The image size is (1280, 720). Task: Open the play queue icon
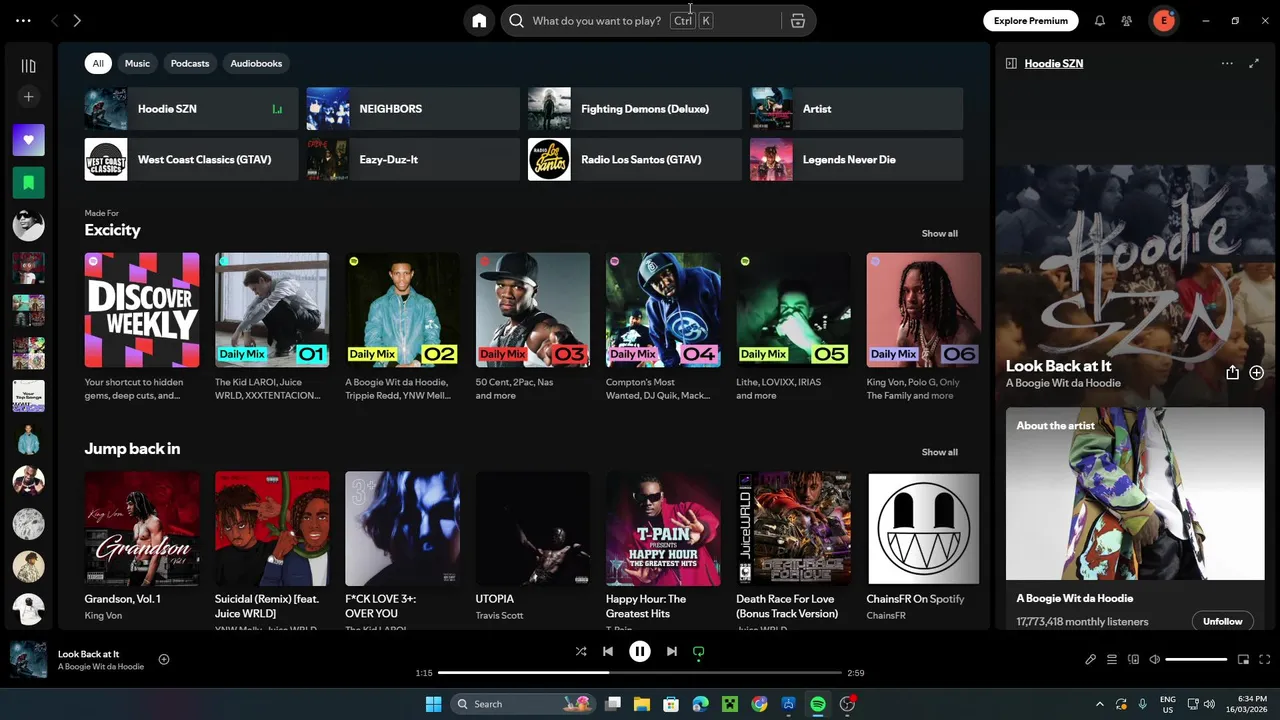click(1112, 659)
